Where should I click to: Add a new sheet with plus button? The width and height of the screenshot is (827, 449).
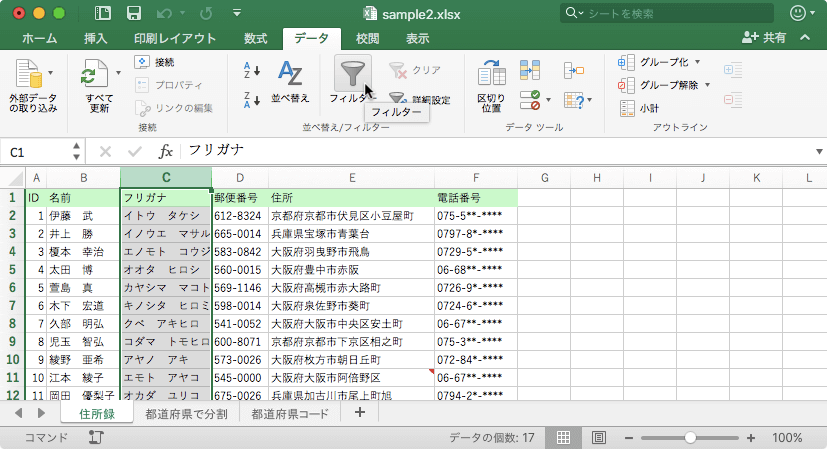click(x=360, y=413)
